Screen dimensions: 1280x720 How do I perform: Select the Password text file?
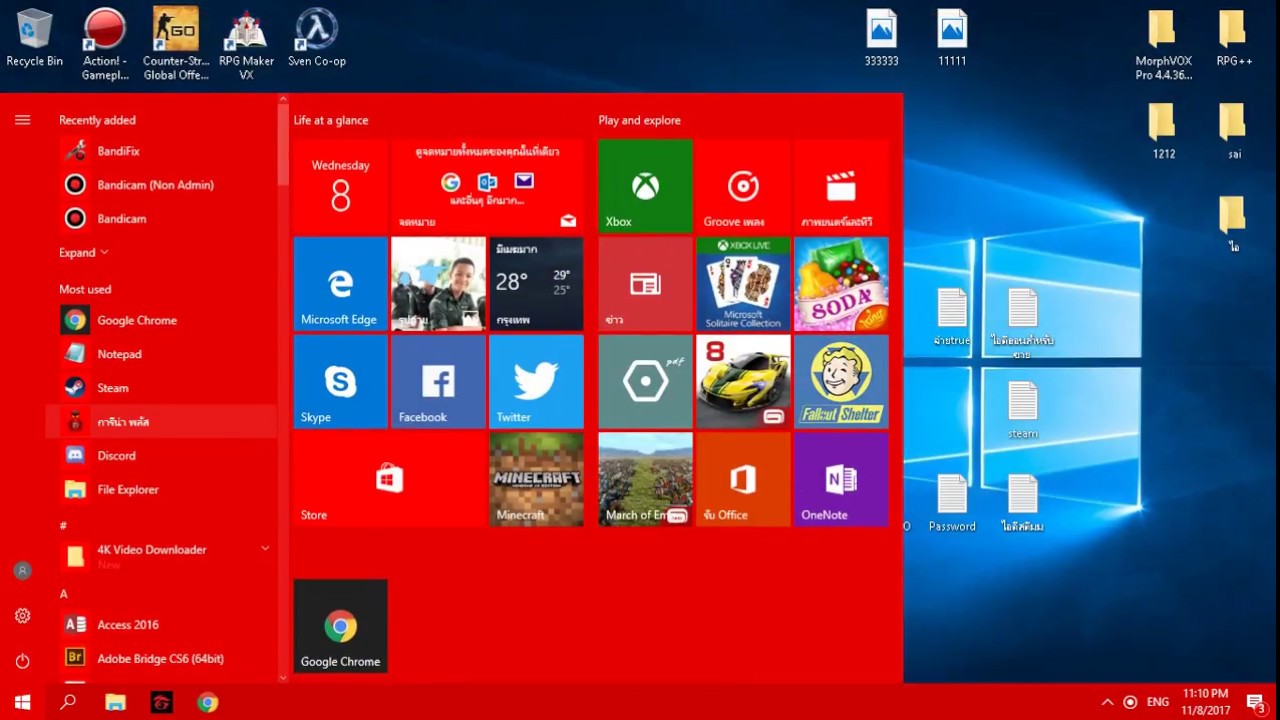click(951, 503)
